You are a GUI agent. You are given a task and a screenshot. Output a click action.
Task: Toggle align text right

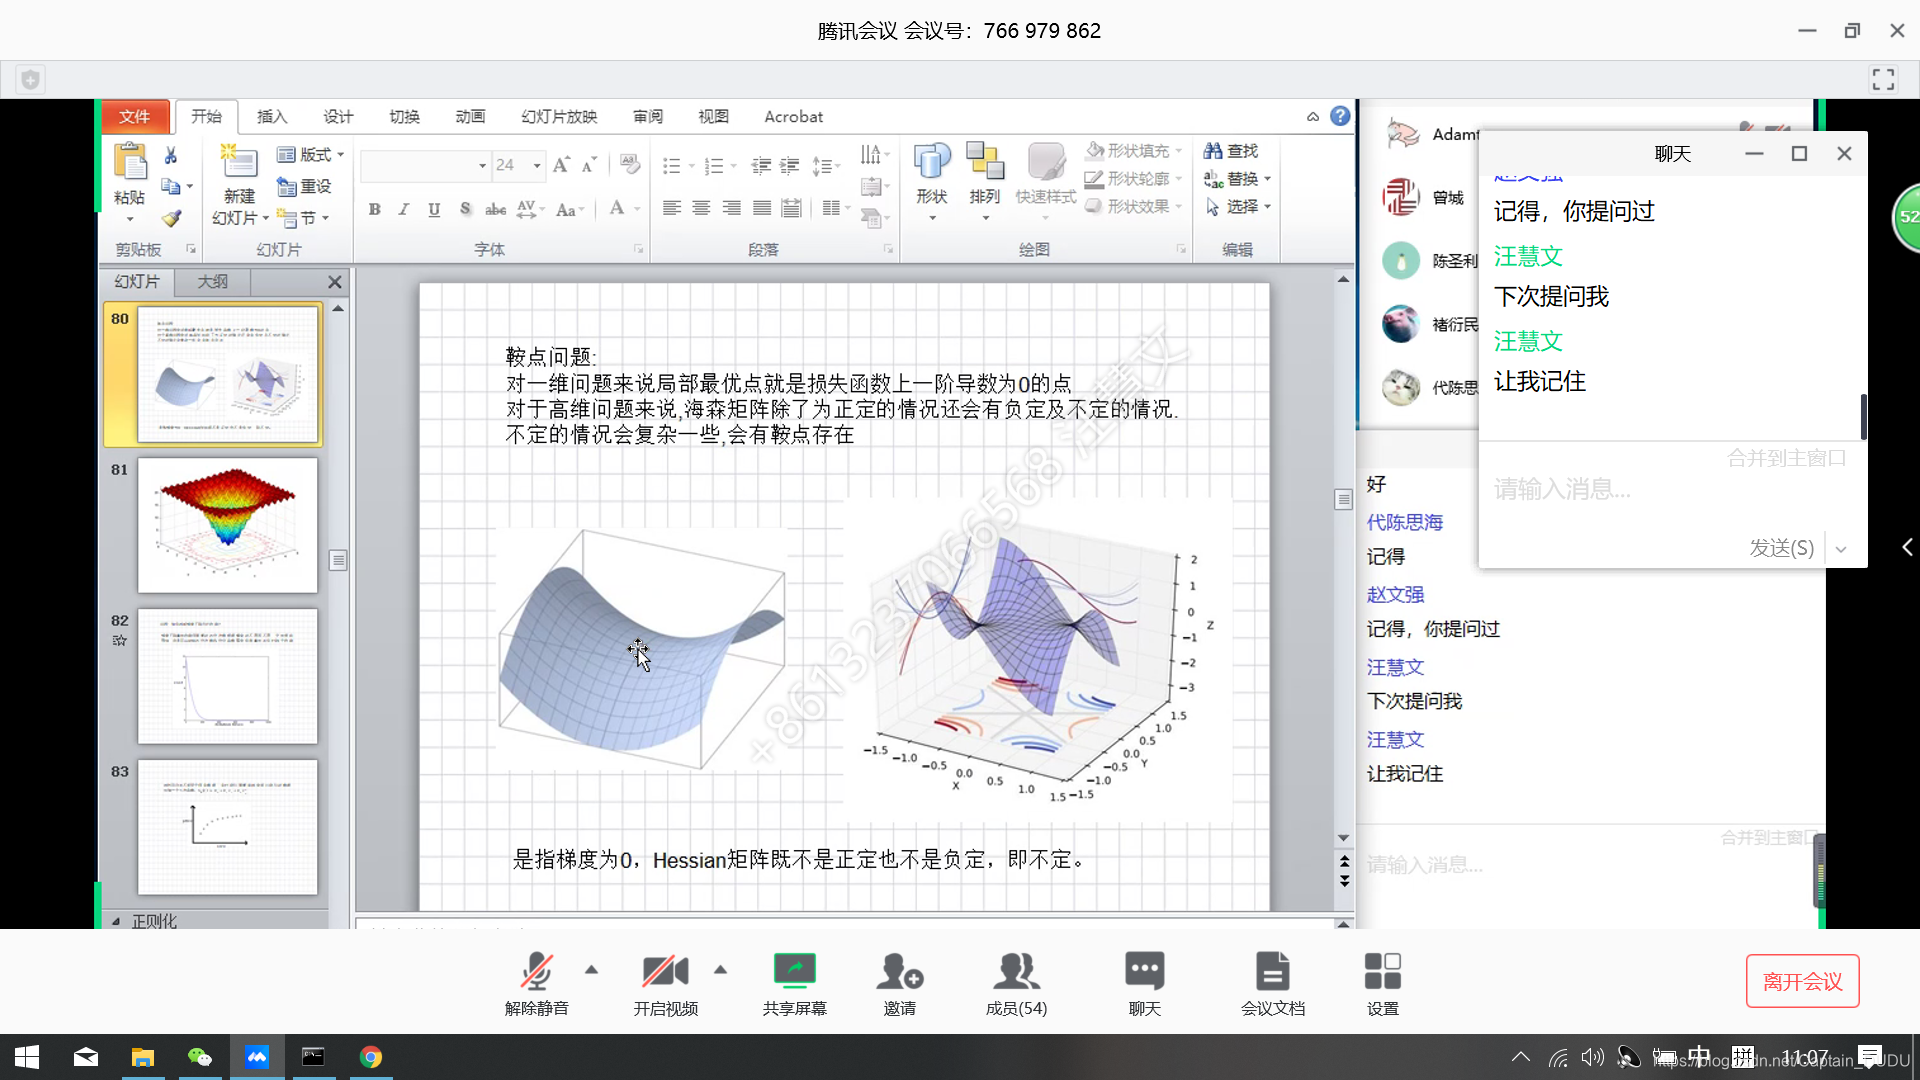pos(732,208)
